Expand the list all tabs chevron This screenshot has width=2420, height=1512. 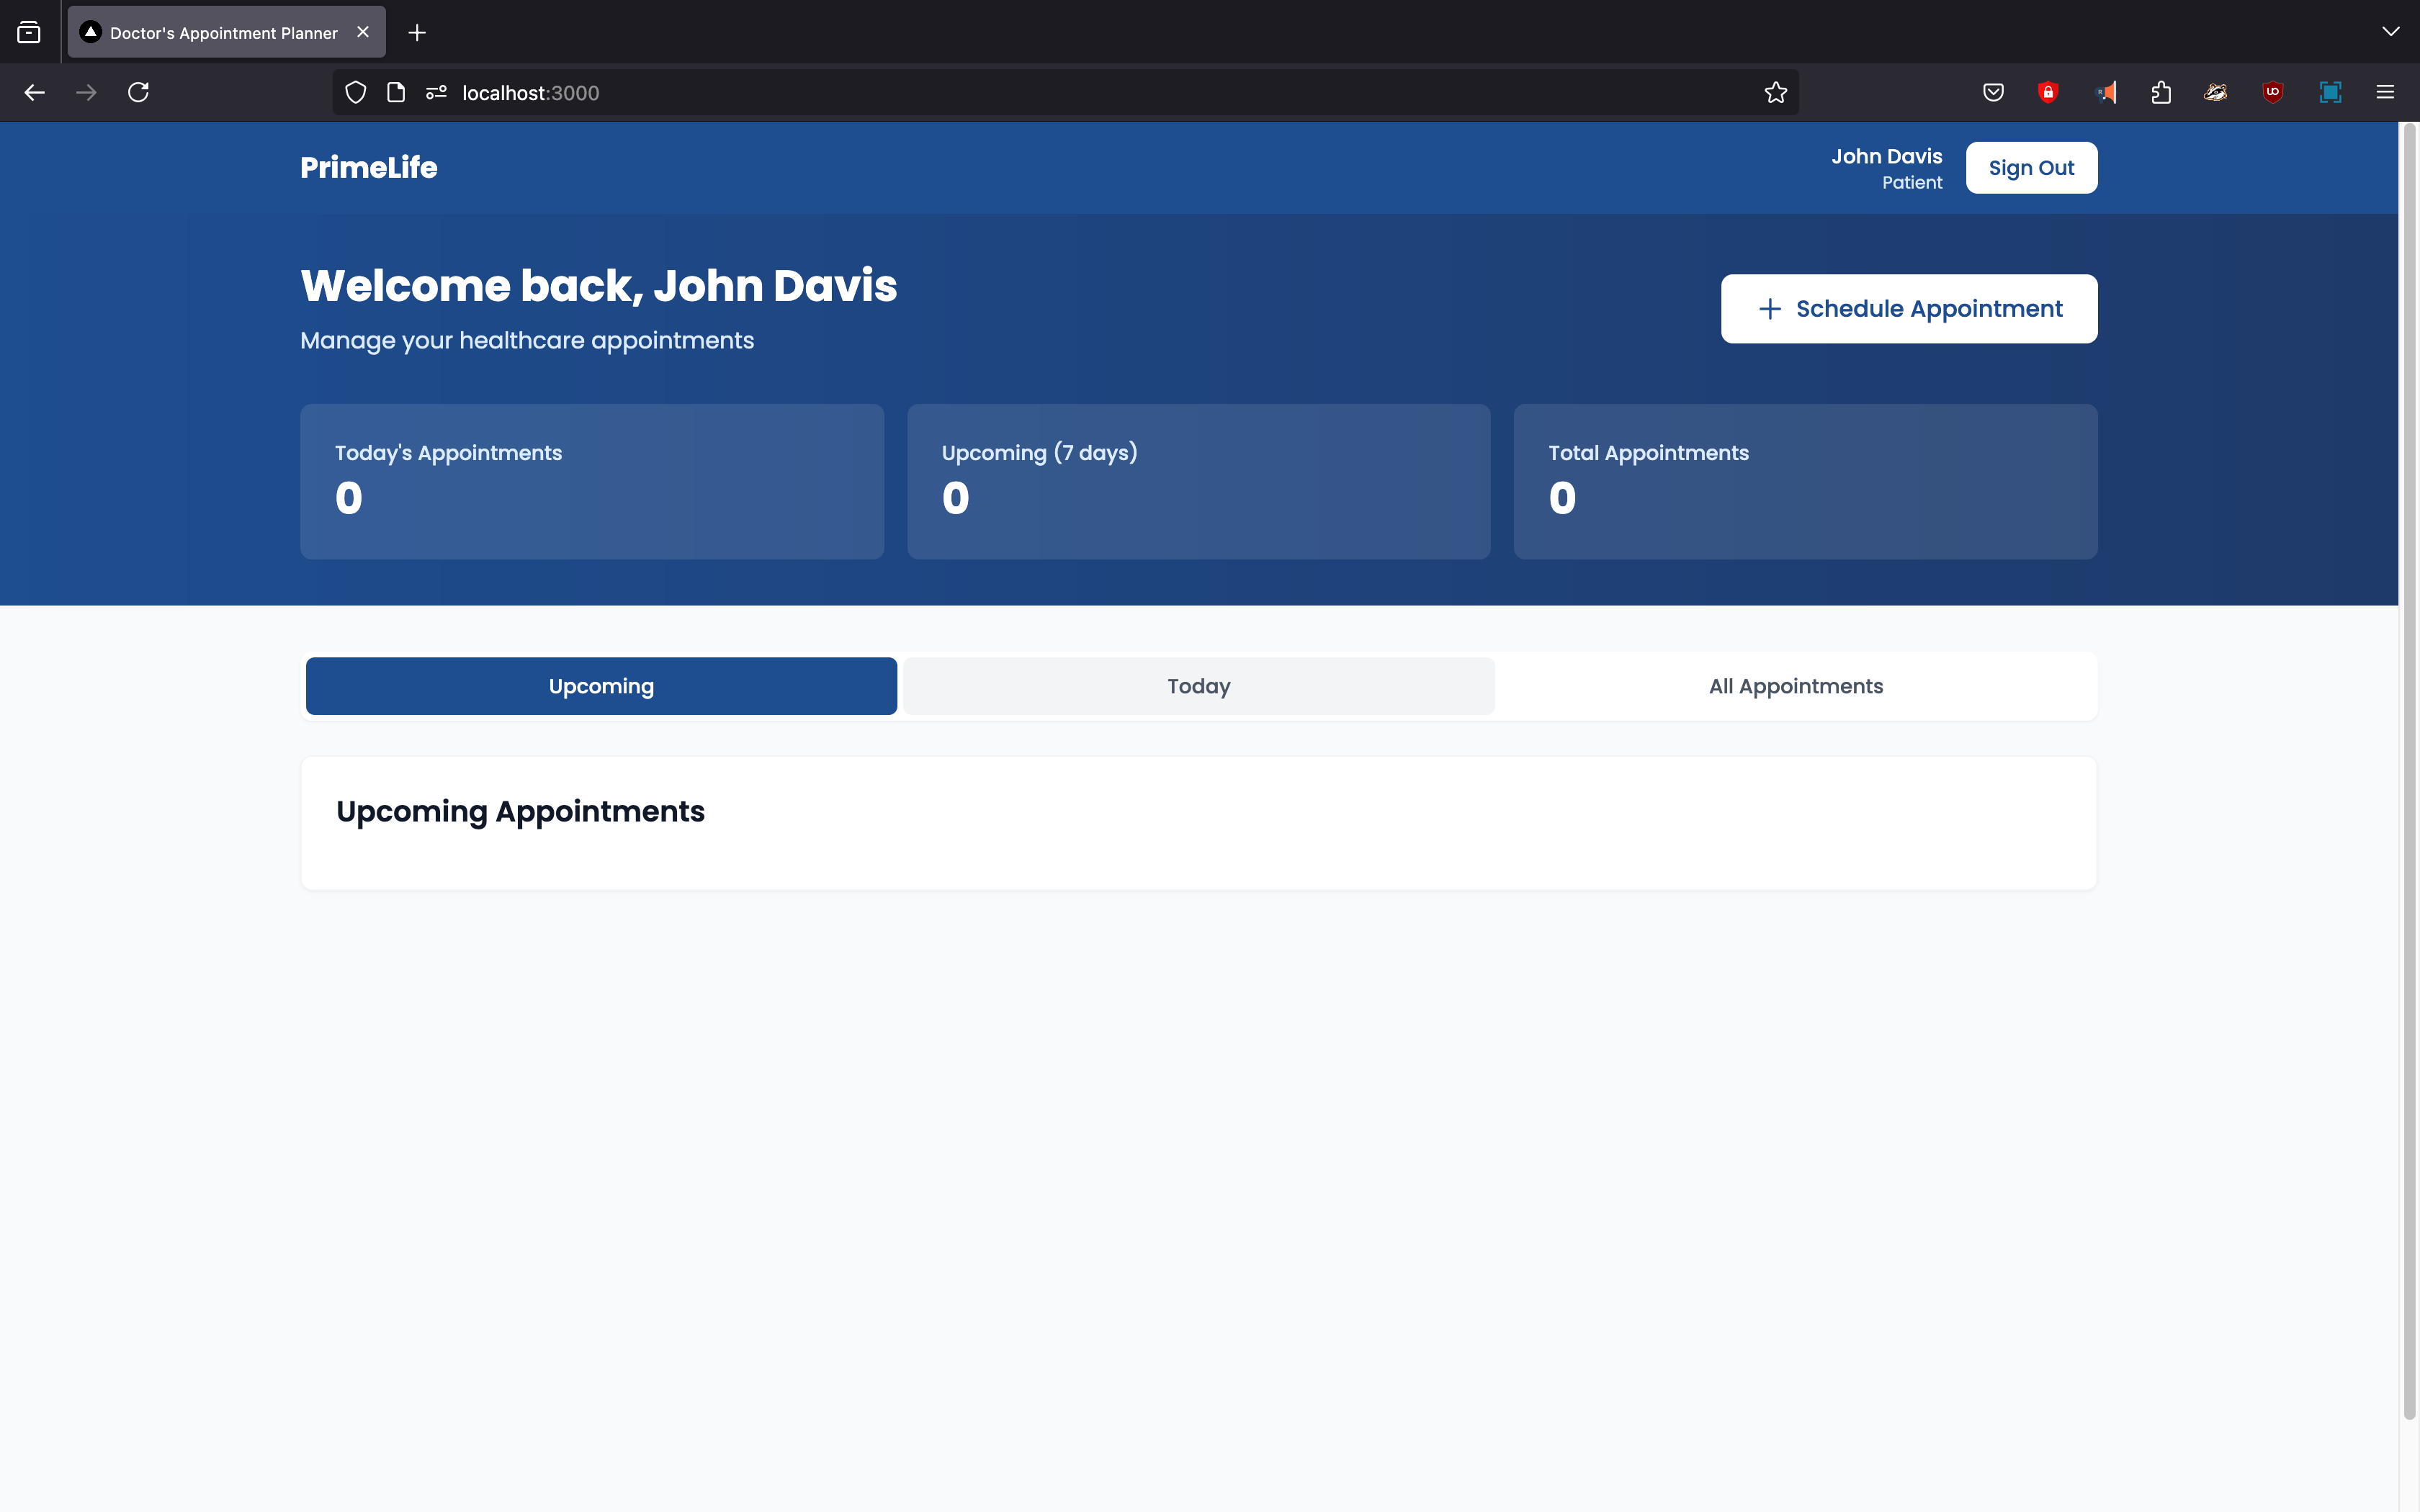coord(2390,32)
